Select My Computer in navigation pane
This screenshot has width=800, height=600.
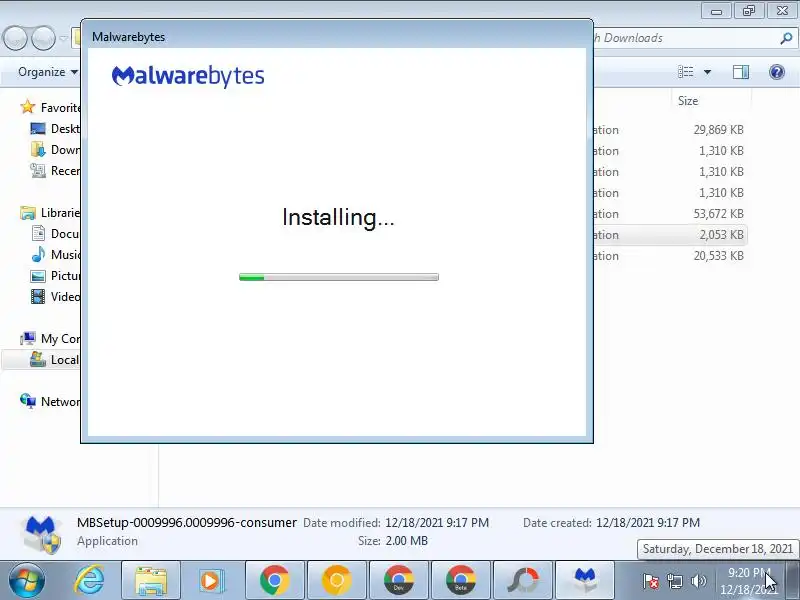[50, 338]
